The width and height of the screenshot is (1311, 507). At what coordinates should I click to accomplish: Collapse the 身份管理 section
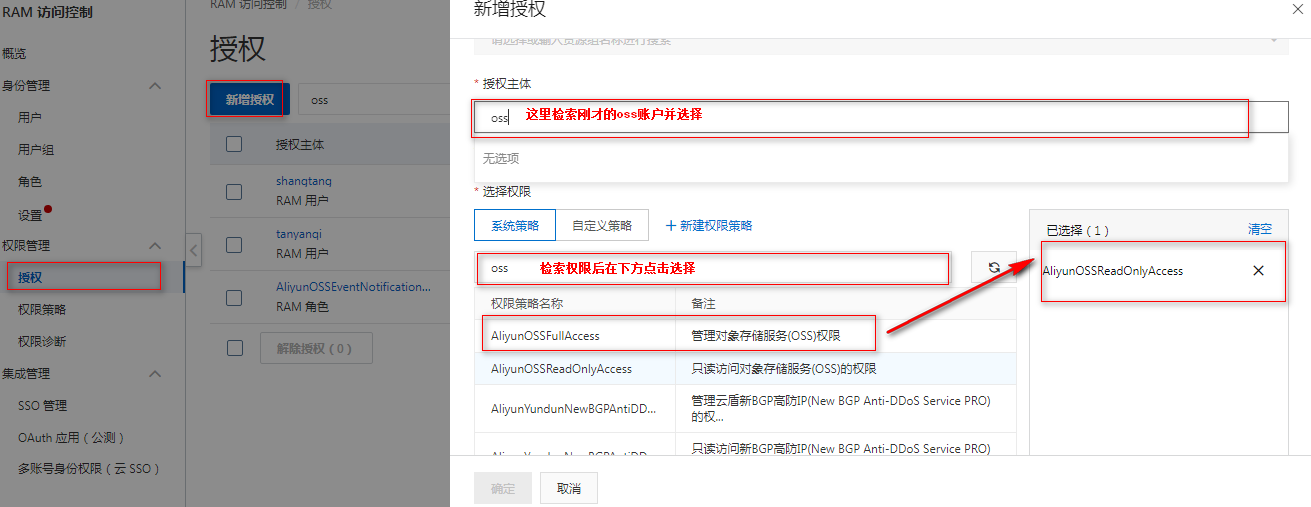(x=155, y=86)
